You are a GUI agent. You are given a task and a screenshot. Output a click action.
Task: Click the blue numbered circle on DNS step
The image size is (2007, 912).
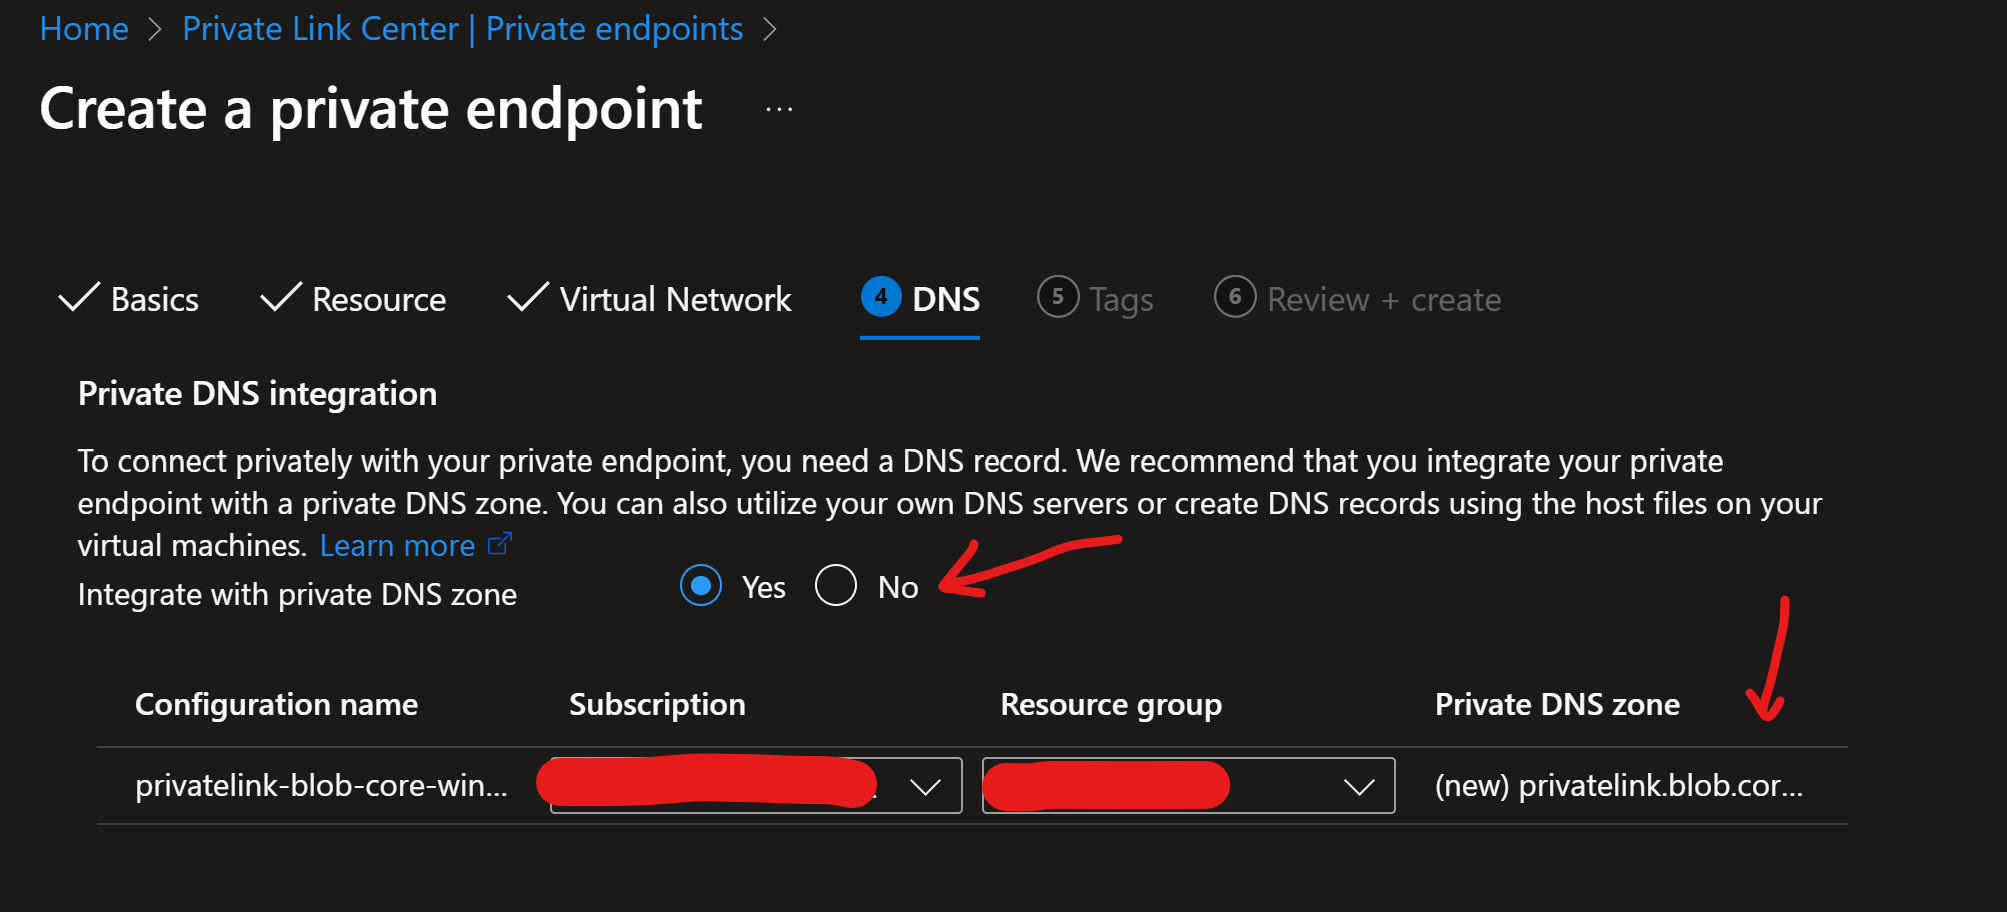pyautogui.click(x=879, y=297)
